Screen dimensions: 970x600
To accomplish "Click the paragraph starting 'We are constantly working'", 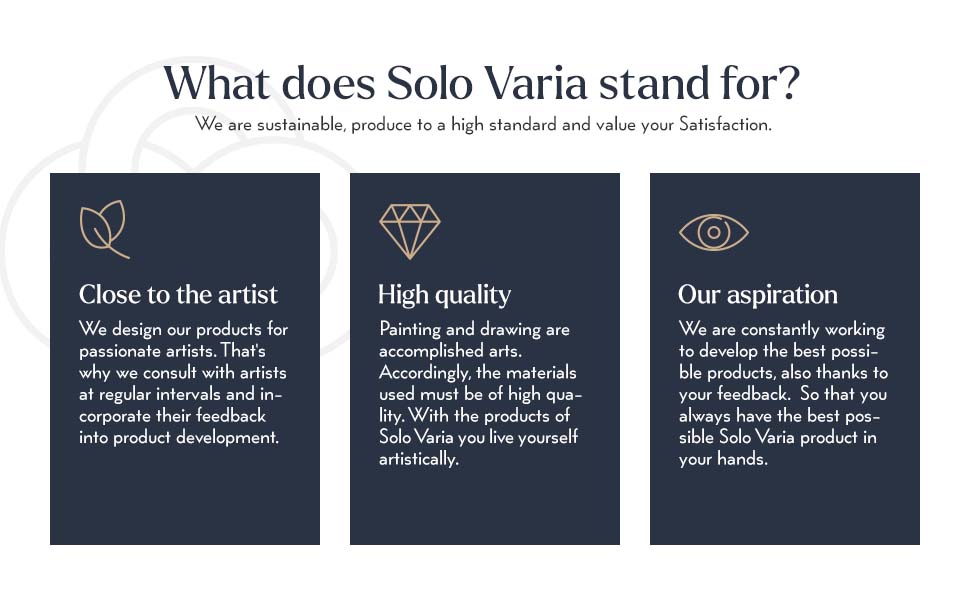I will point(783,394).
